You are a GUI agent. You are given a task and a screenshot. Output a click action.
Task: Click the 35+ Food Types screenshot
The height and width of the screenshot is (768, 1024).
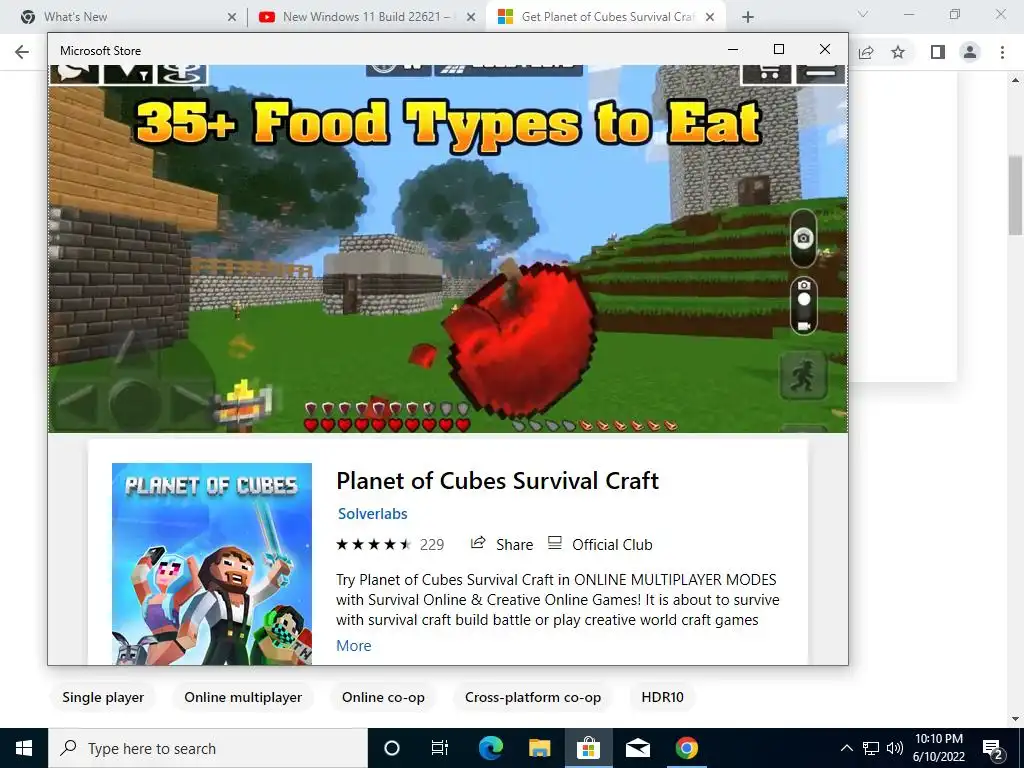click(x=448, y=248)
